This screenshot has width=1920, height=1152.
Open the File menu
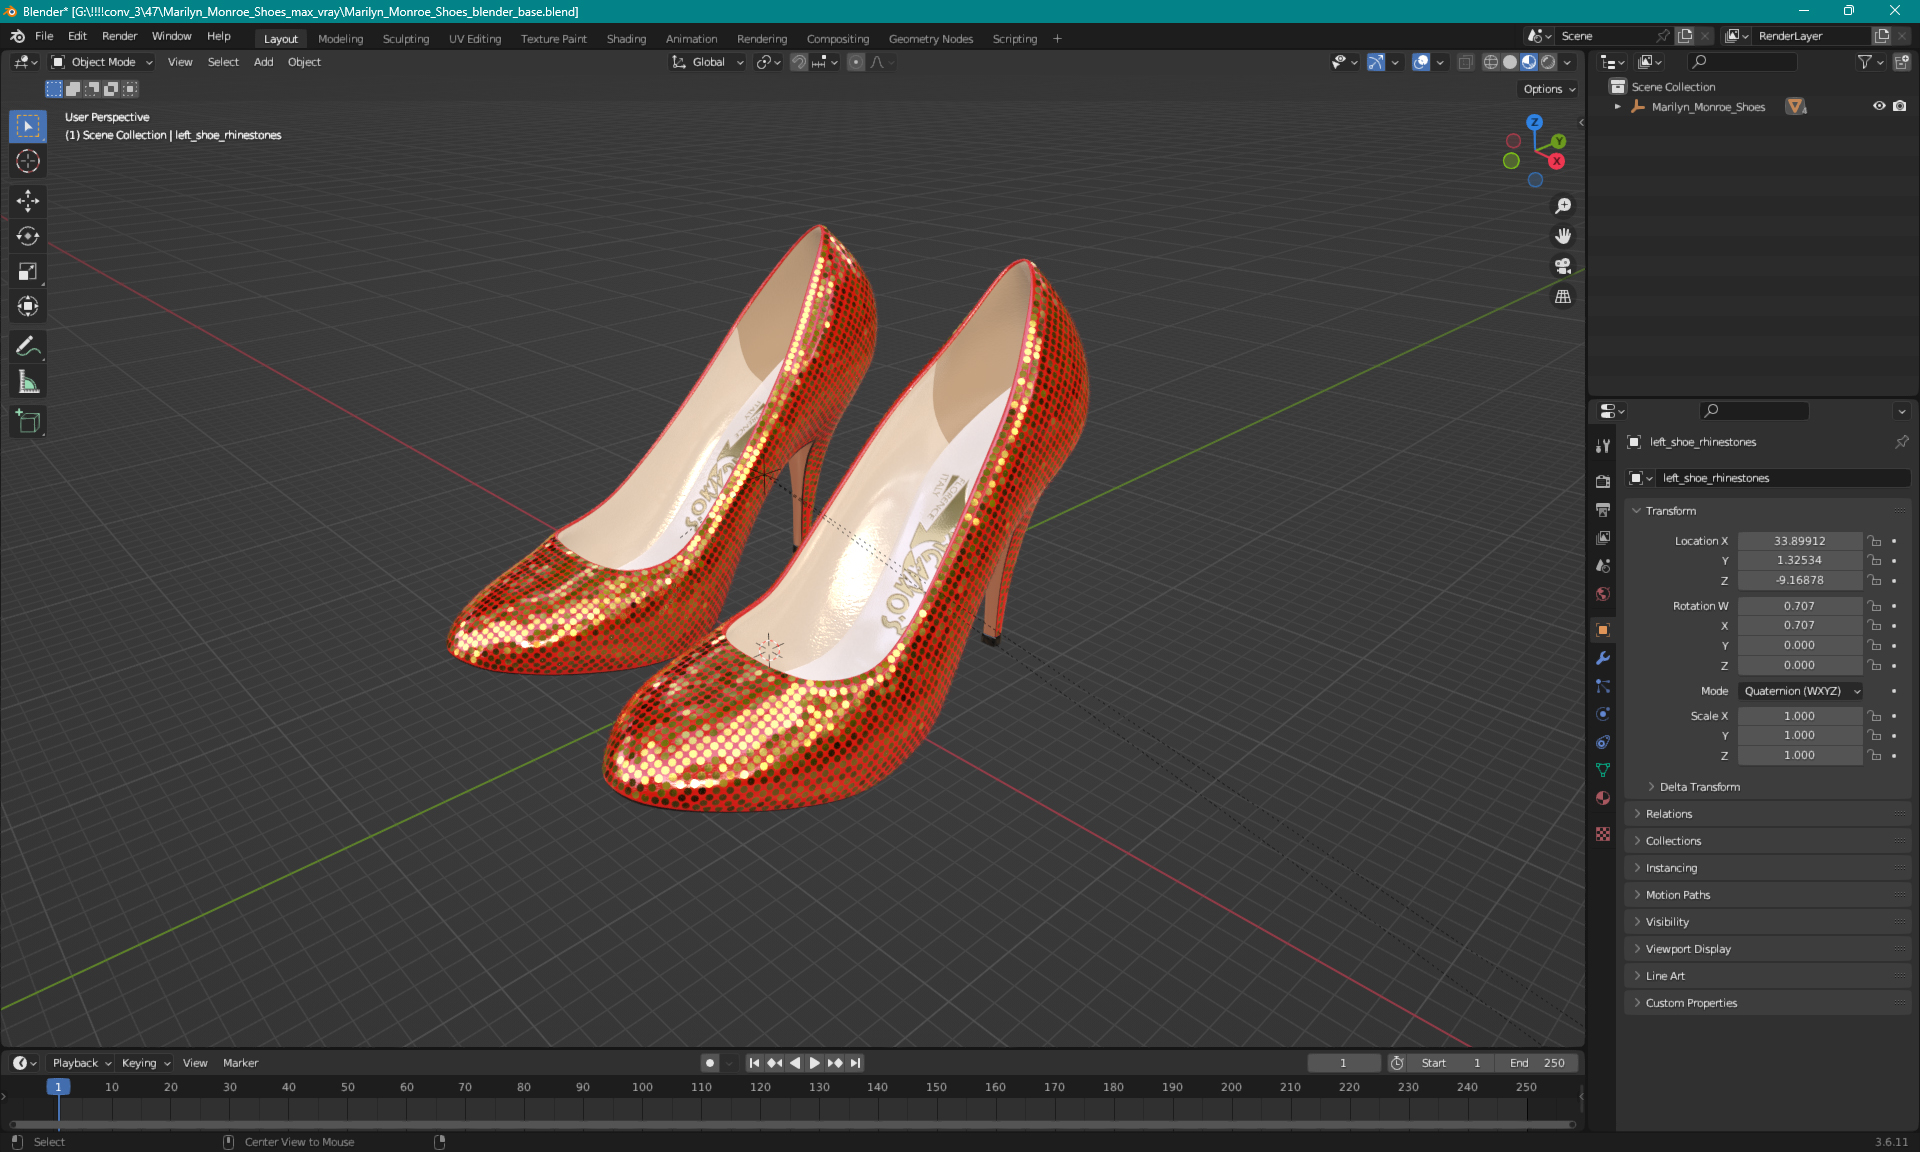pos(44,36)
